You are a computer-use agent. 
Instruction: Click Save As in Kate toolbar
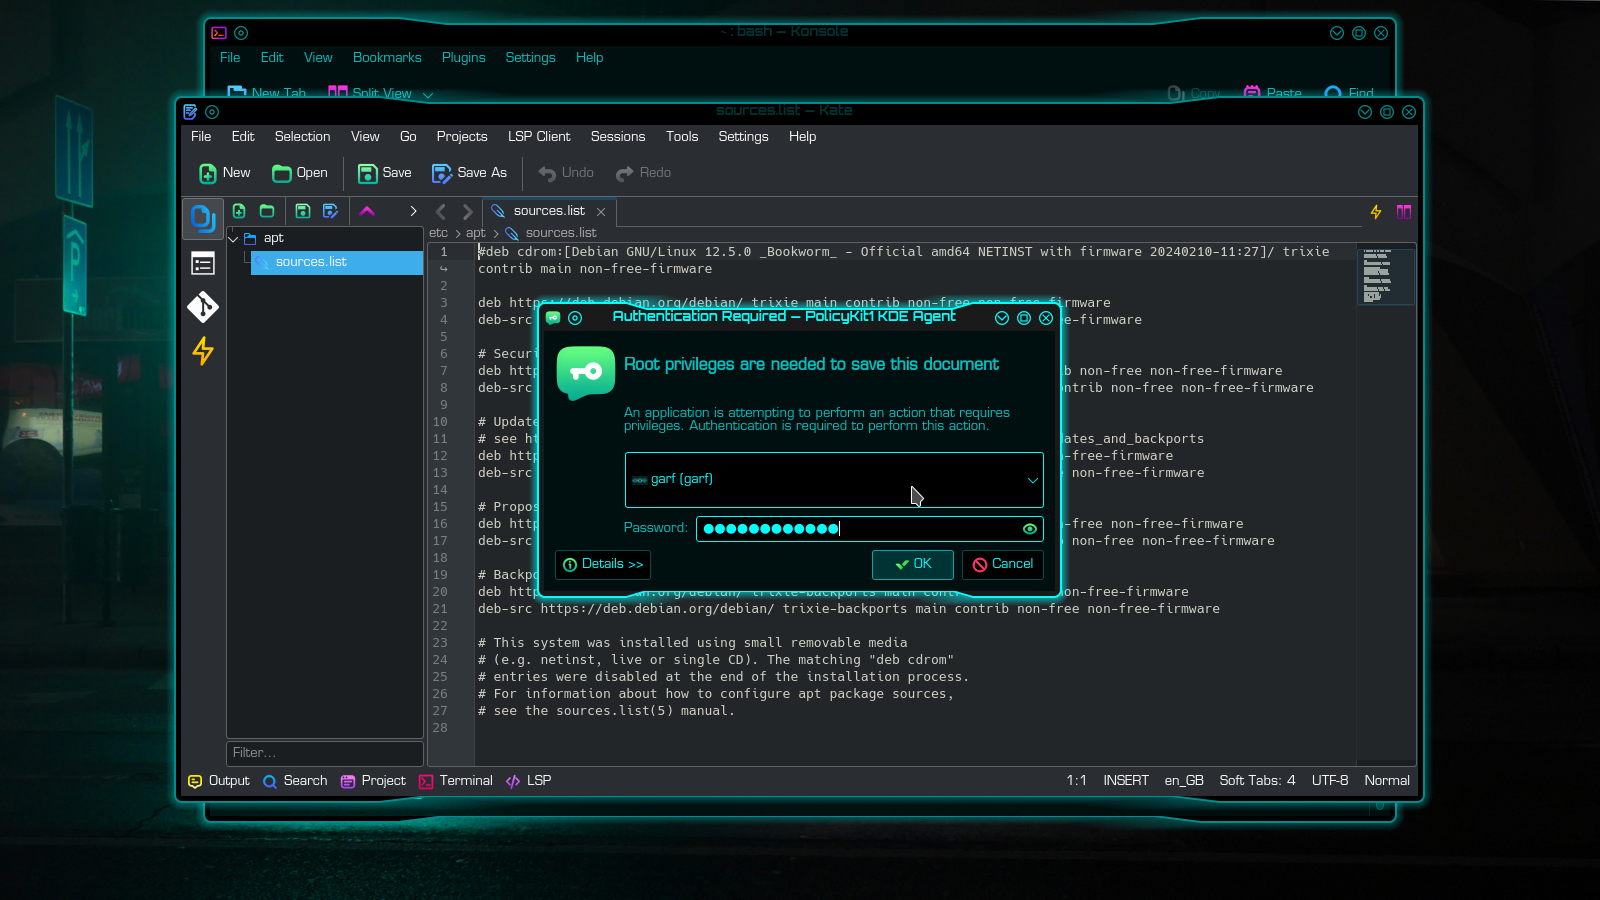(x=470, y=173)
